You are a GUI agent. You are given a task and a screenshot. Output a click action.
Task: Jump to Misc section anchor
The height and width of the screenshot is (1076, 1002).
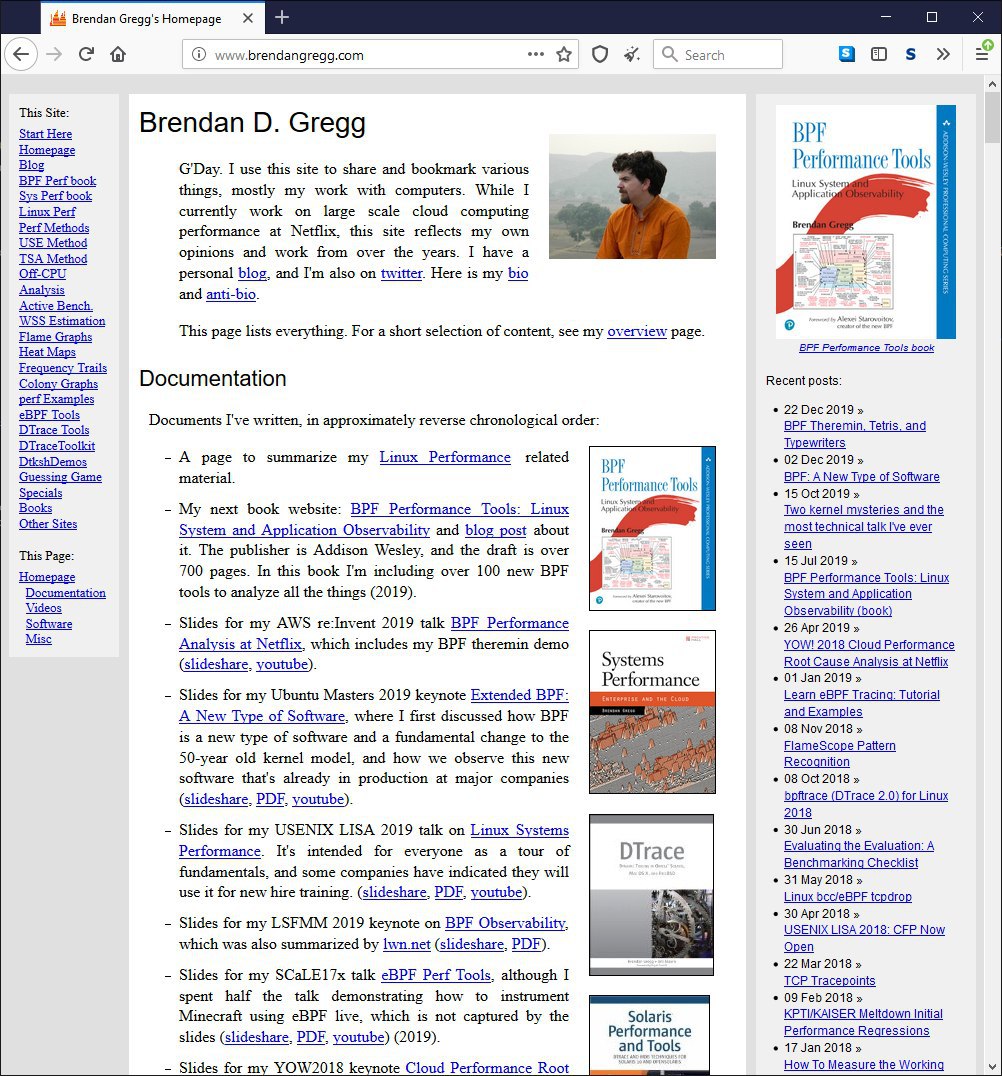tap(38, 639)
